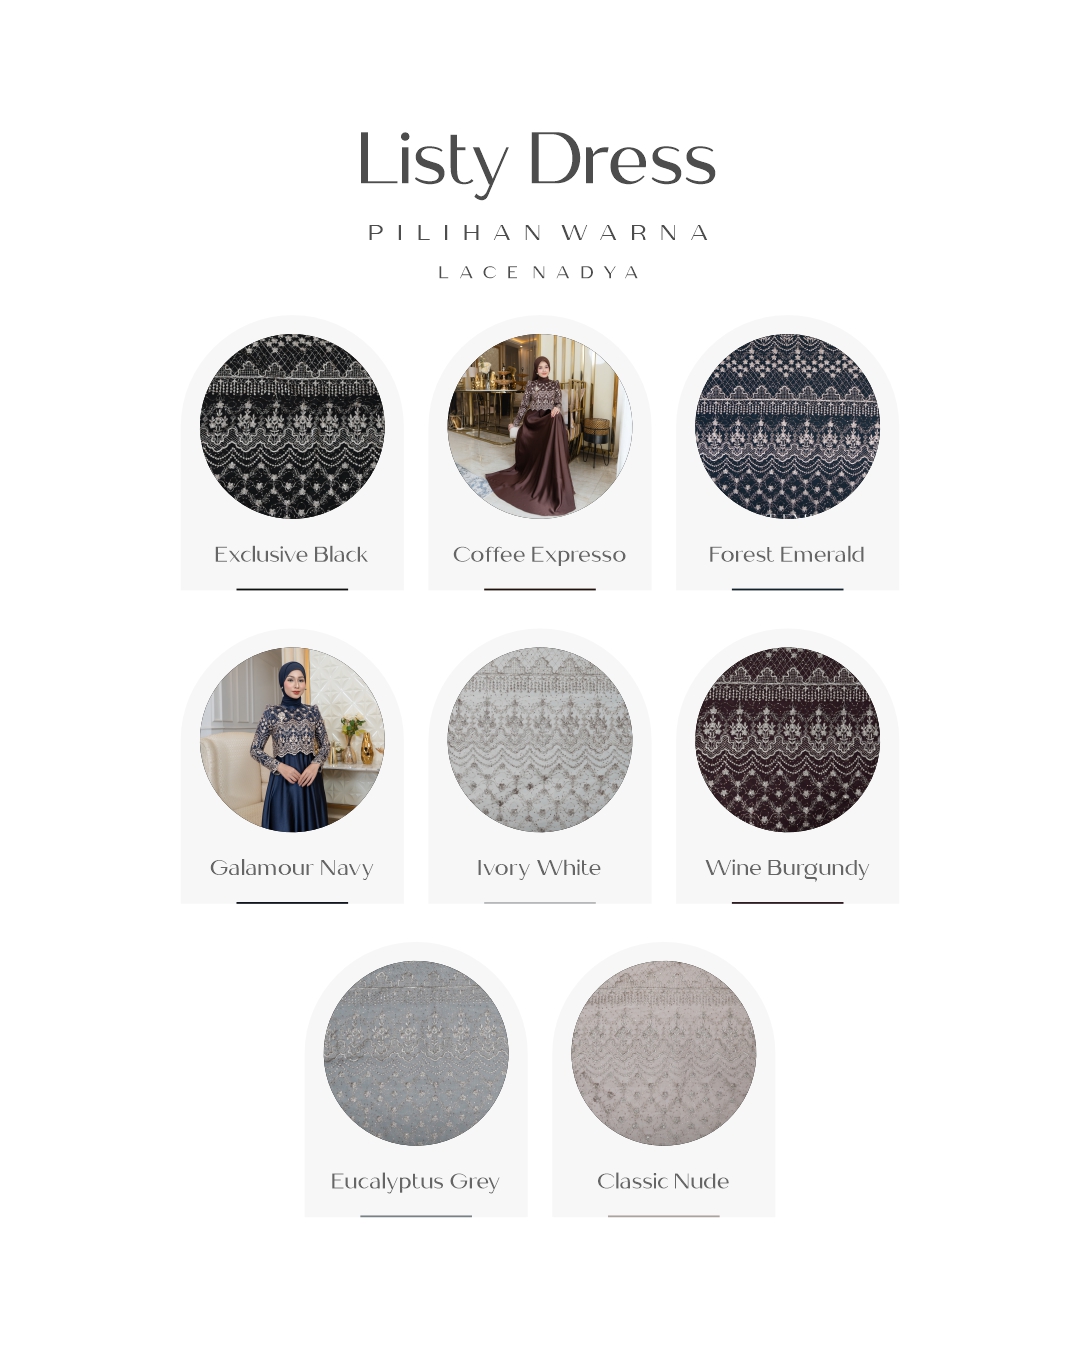Open the Galamour Navy model photo
Viewport: 1080px width, 1350px height.
pos(292,740)
